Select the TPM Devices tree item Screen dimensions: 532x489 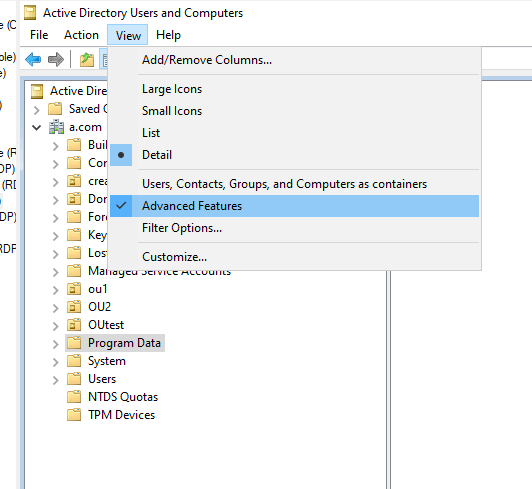click(121, 415)
